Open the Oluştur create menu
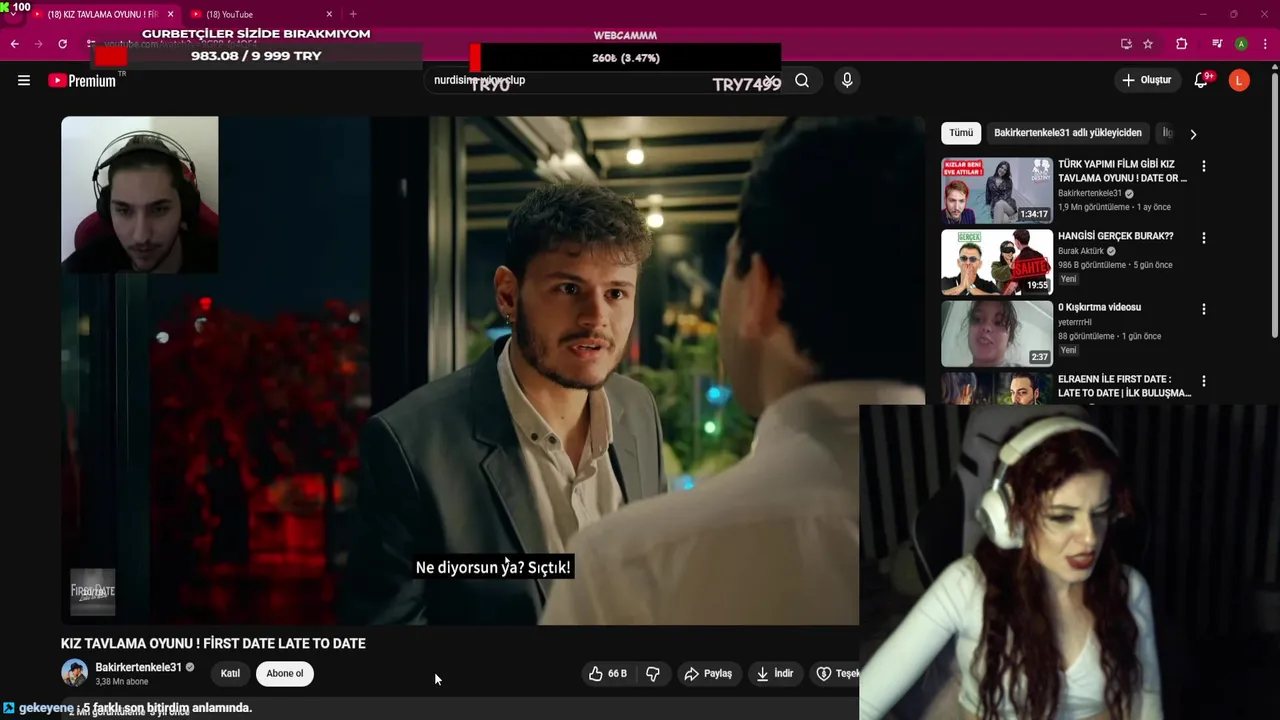Viewport: 1280px width, 720px height. [x=1146, y=80]
